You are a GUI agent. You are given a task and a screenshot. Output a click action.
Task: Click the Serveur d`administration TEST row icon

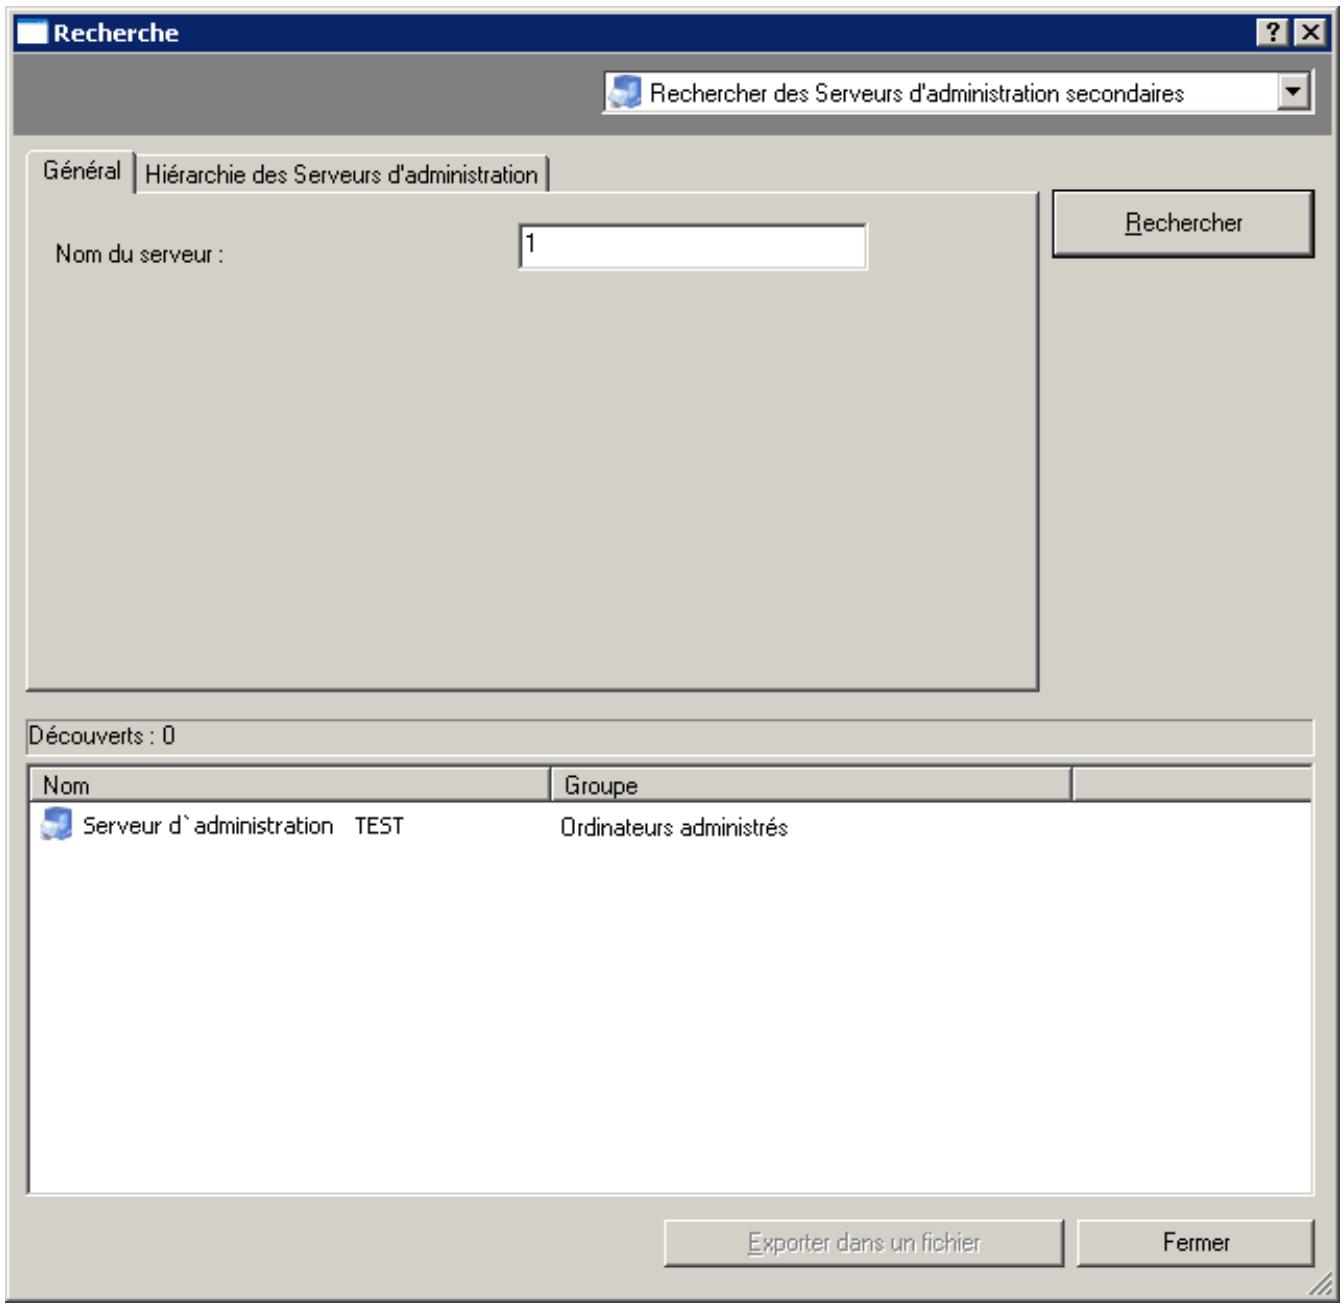pos(56,825)
